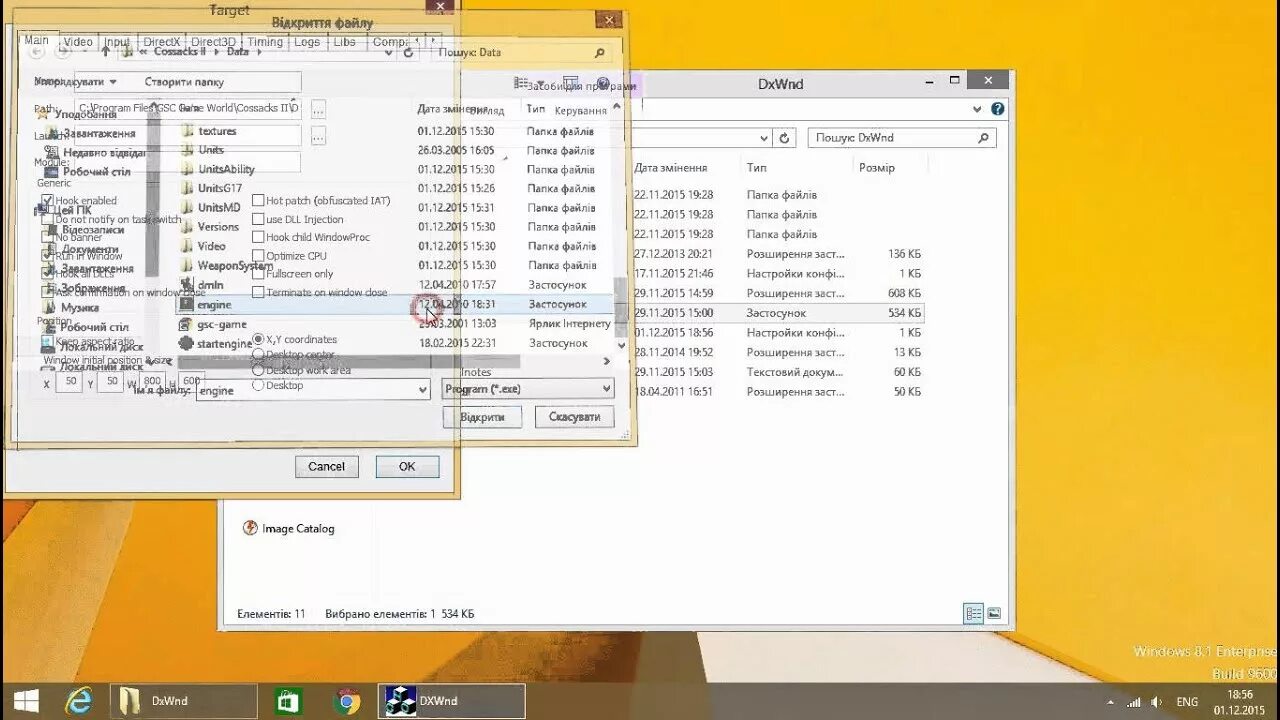This screenshot has height=720, width=1280.
Task: Refresh the Data folder listing
Action: click(408, 52)
